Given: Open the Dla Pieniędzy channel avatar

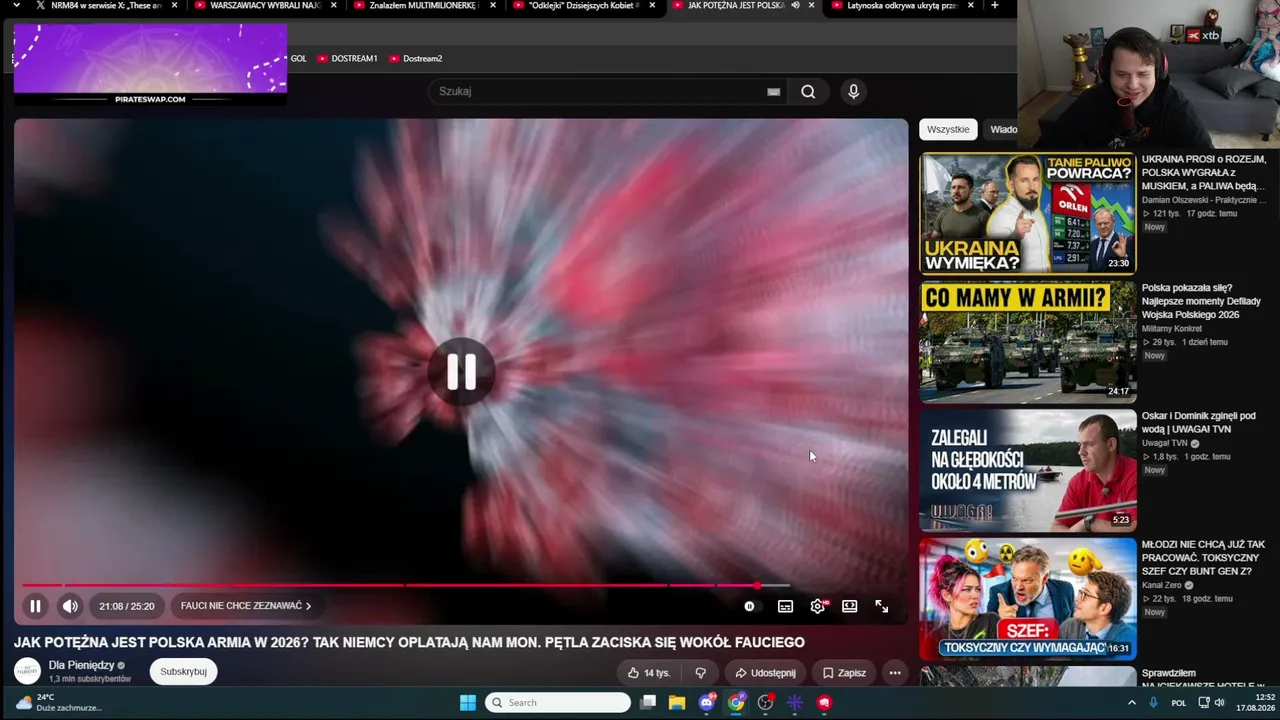Looking at the screenshot, I should 27,671.
